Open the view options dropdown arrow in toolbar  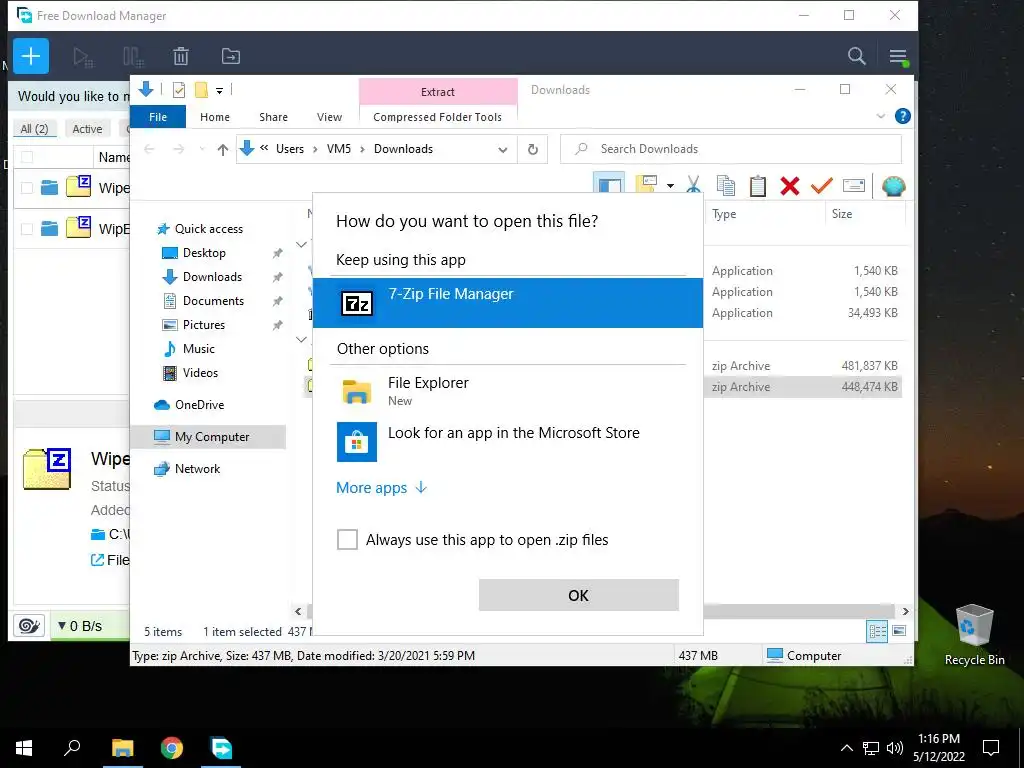pos(670,186)
